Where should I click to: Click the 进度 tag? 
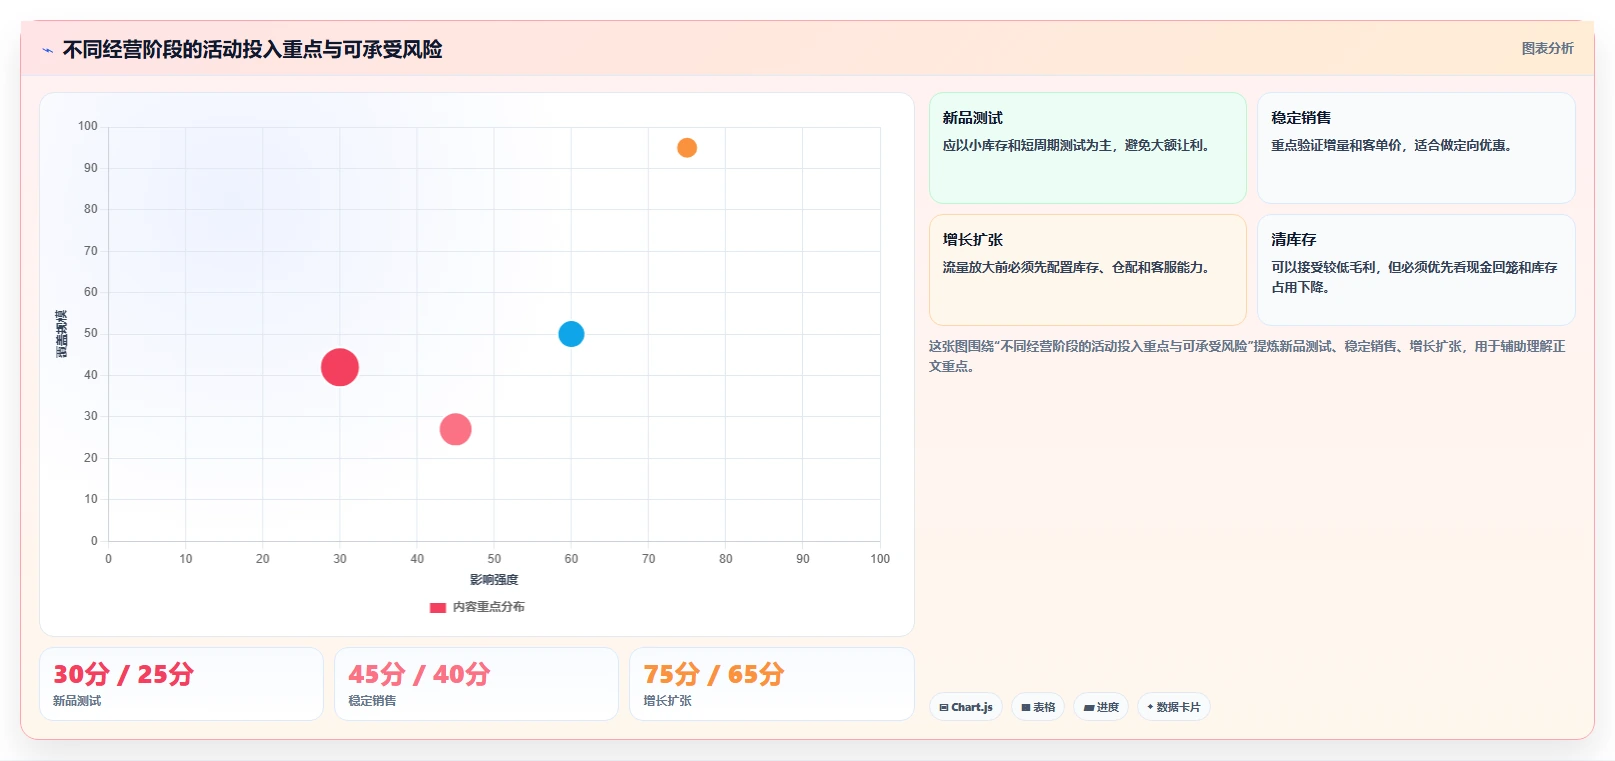pyautogui.click(x=1101, y=707)
